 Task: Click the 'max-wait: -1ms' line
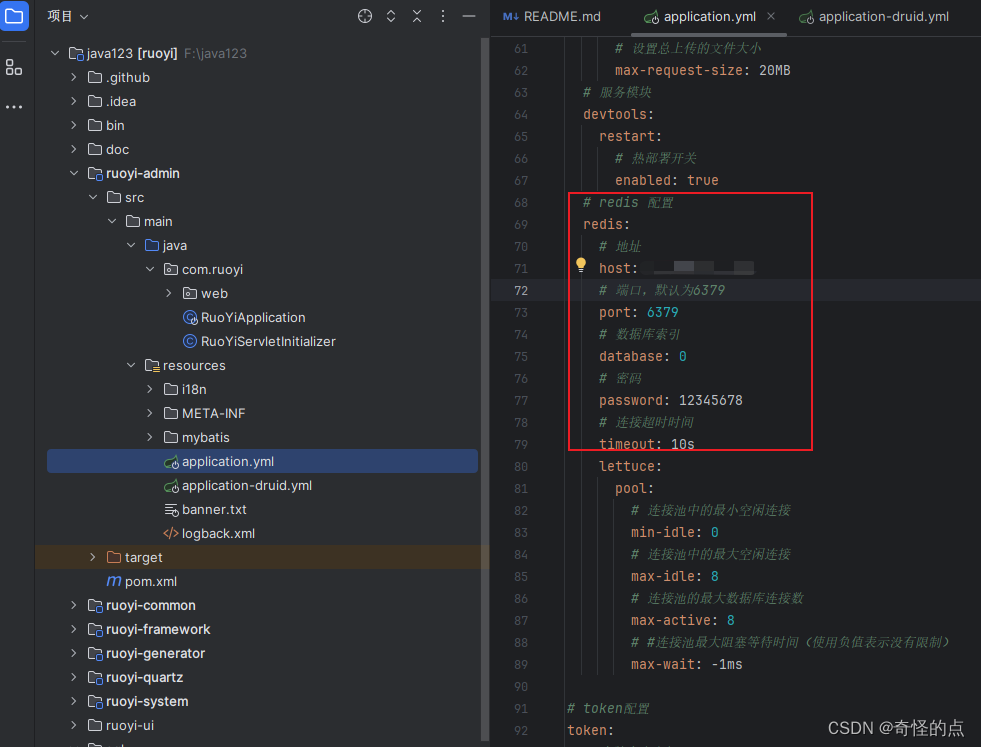686,664
